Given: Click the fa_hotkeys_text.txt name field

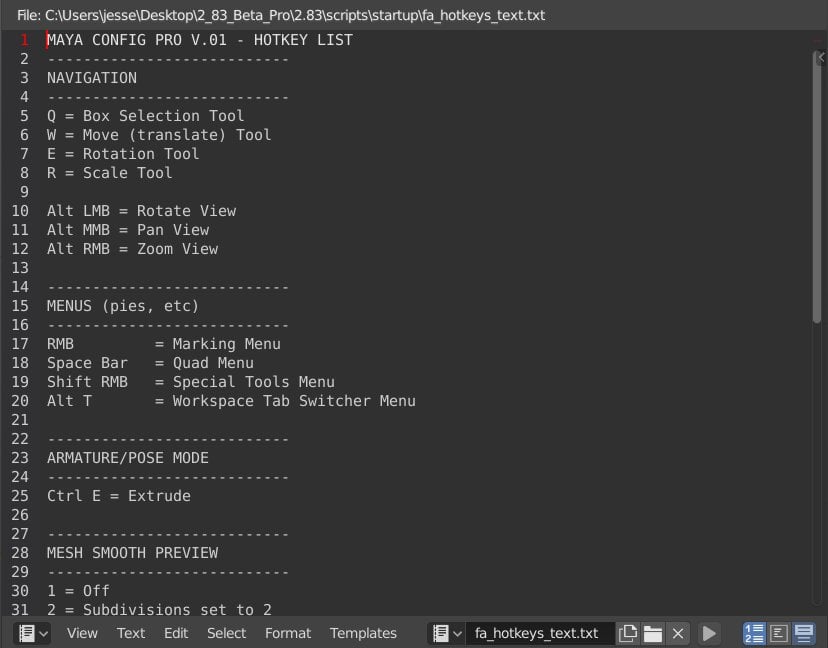Looking at the screenshot, I should click(540, 633).
